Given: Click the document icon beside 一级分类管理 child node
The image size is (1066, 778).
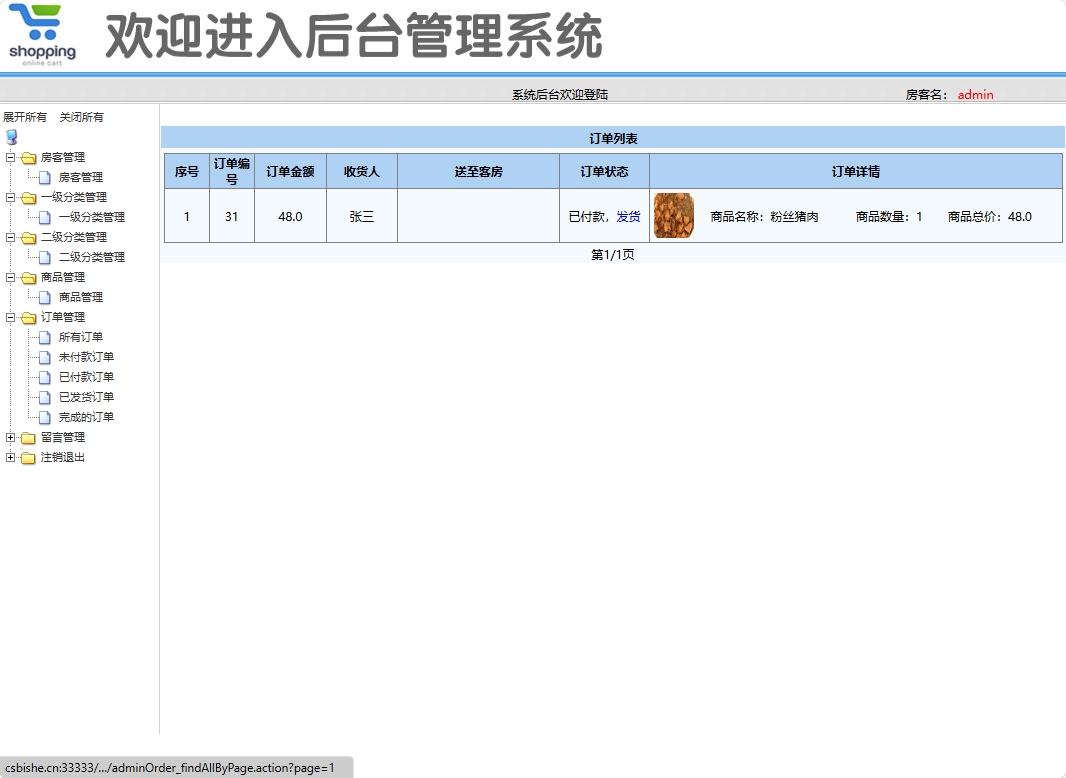Looking at the screenshot, I should coord(45,217).
